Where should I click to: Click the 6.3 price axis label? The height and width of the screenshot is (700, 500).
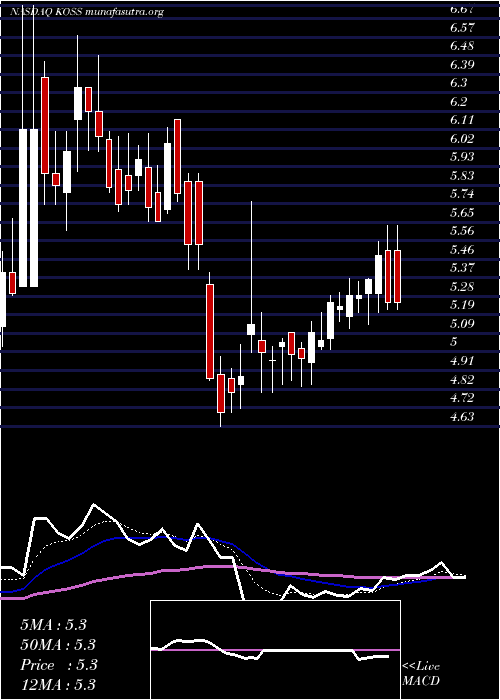[458, 83]
